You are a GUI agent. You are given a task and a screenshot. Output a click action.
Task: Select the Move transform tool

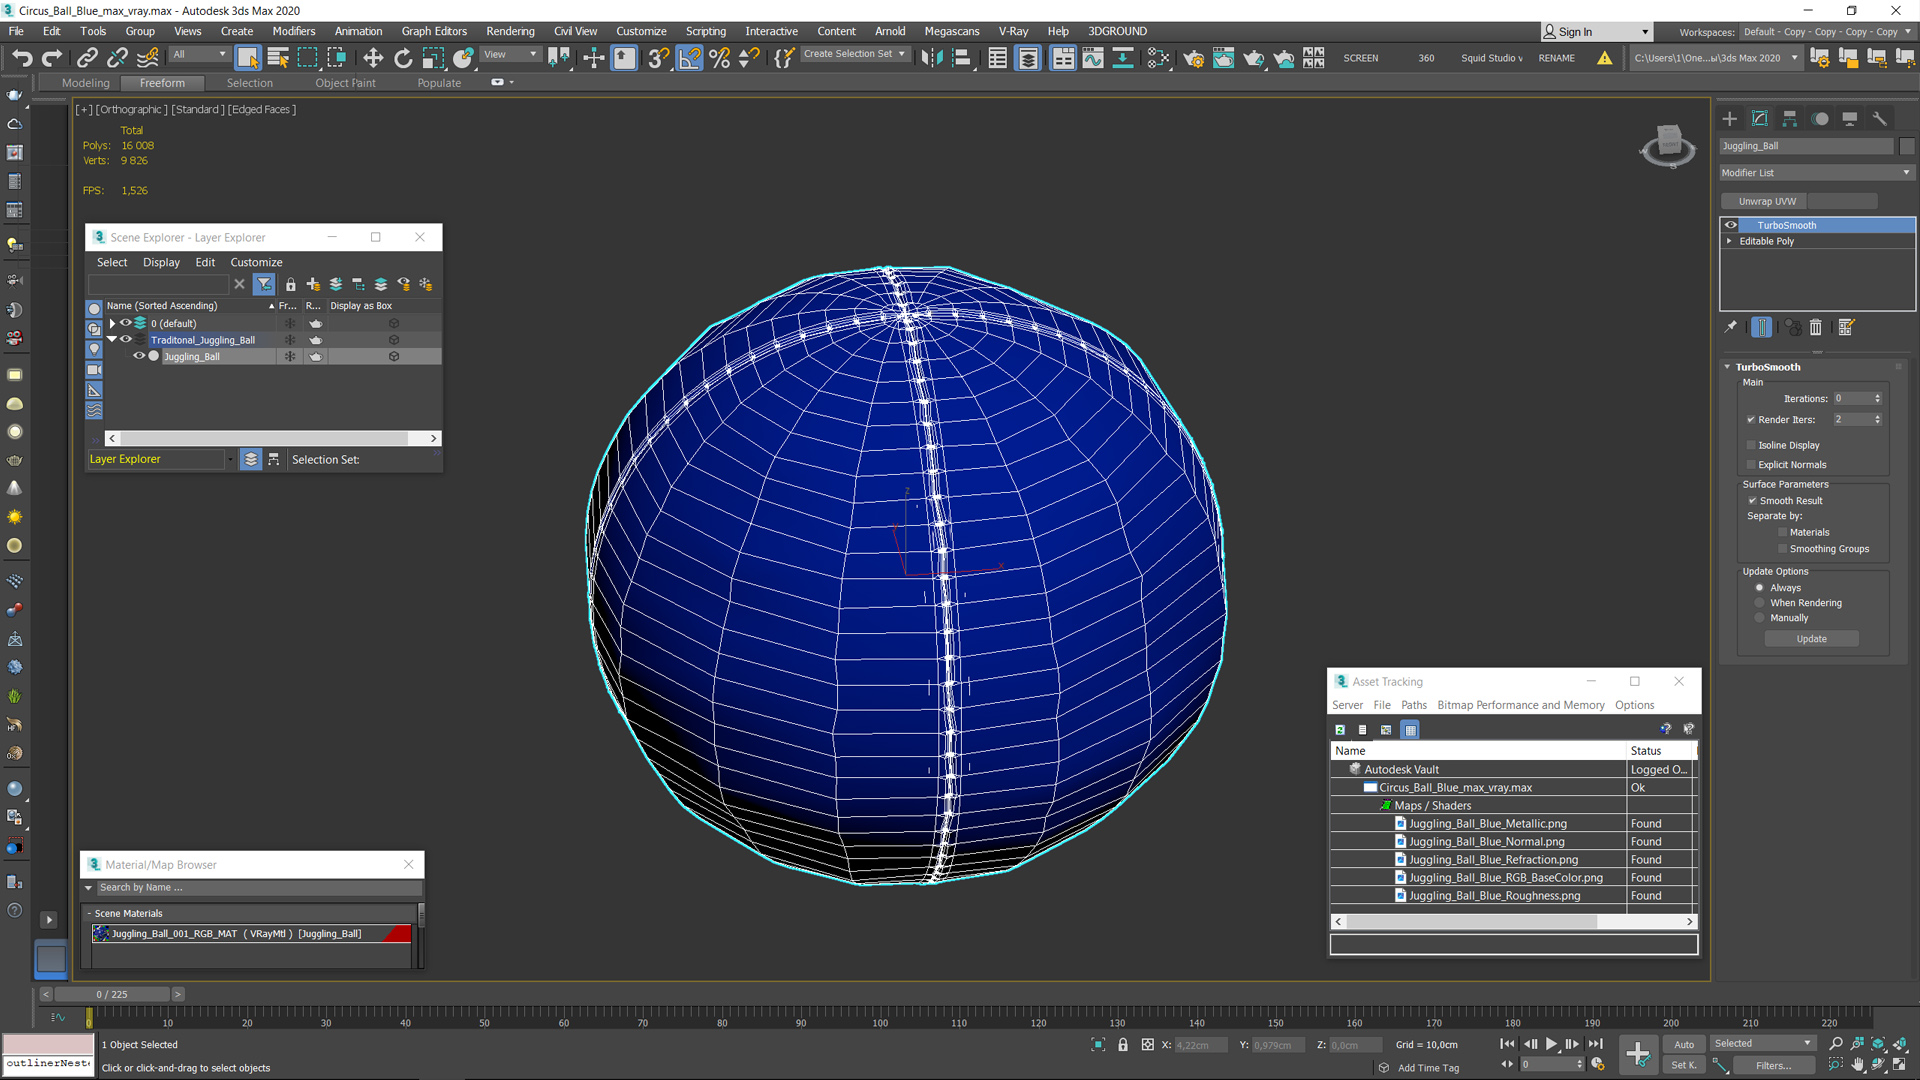tap(373, 58)
